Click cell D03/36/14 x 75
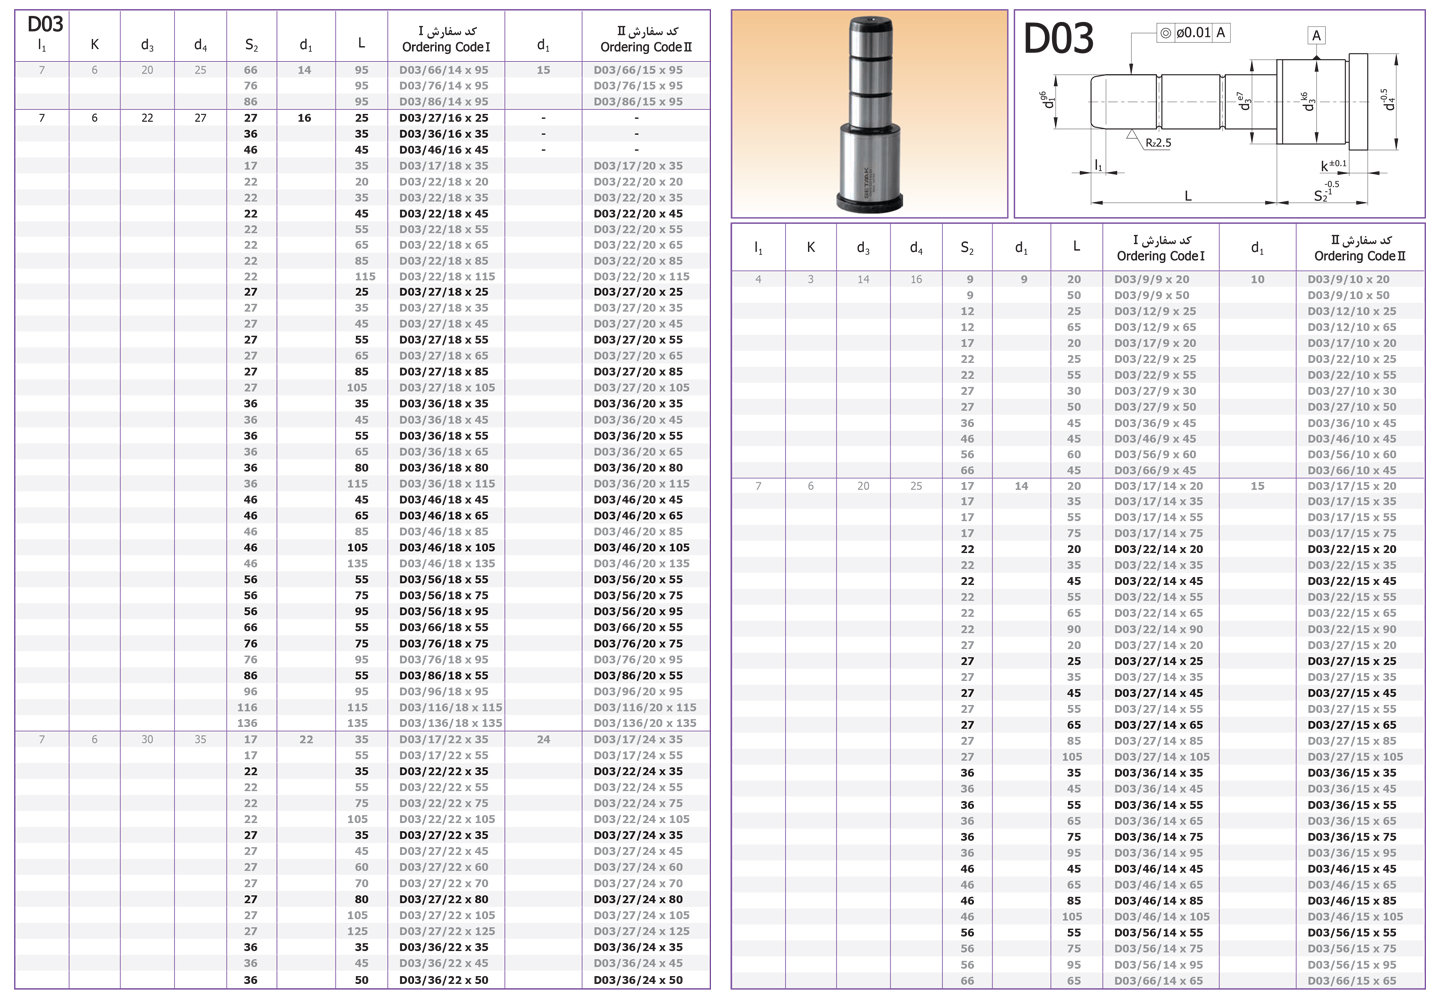 (x=1159, y=838)
